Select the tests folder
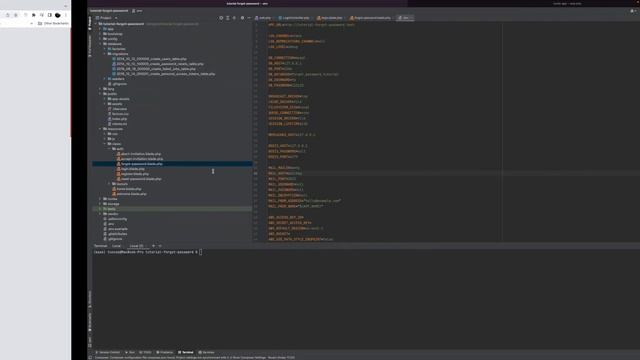640x360 pixels. (x=109, y=209)
